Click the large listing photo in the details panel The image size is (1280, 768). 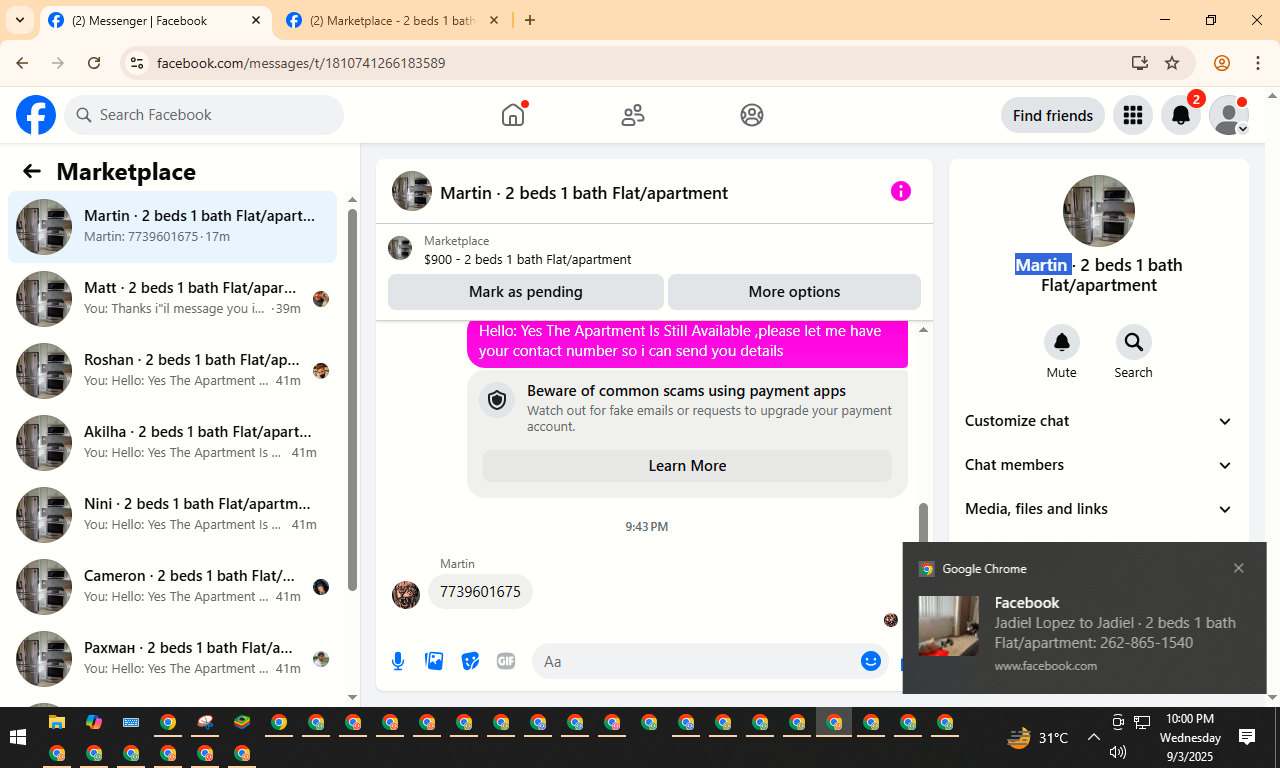tap(1099, 211)
